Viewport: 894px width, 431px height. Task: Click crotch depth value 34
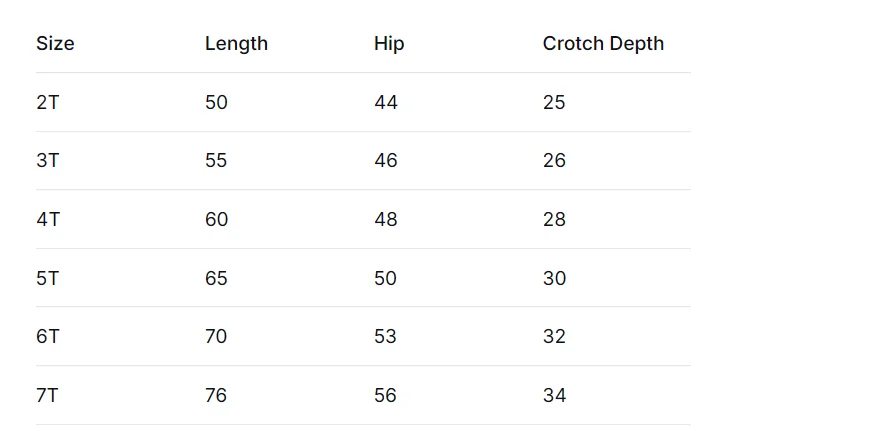click(x=554, y=395)
